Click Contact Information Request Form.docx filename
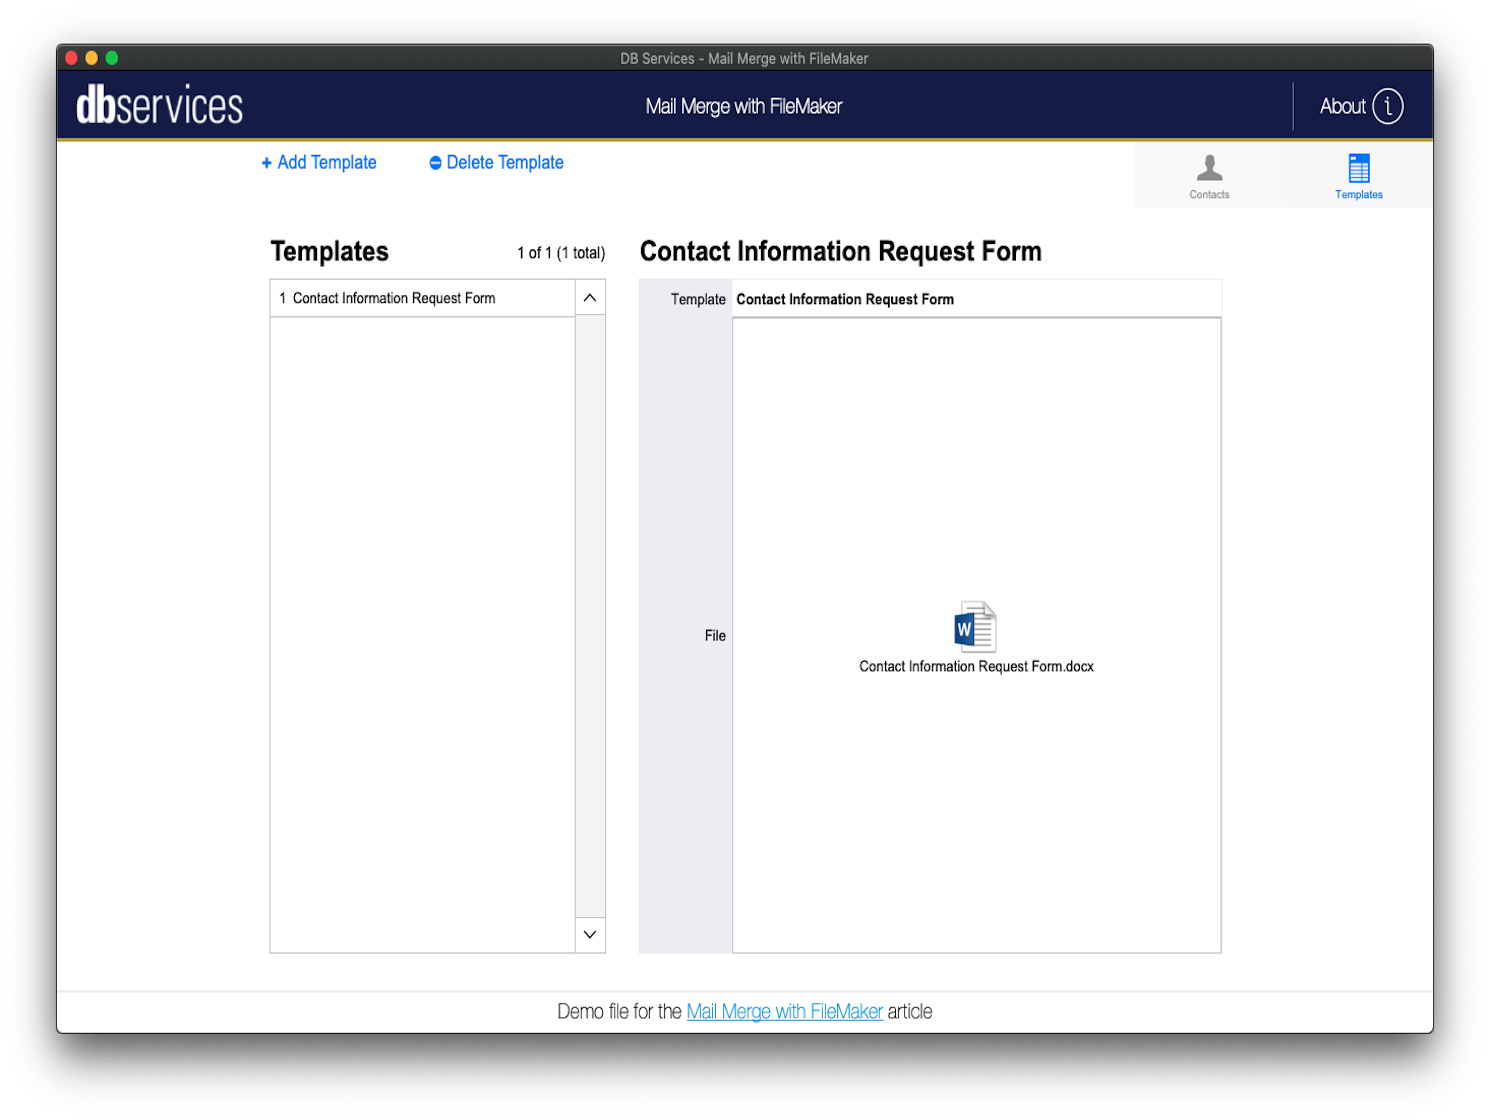Viewport: 1490px width, 1120px height. 976,667
